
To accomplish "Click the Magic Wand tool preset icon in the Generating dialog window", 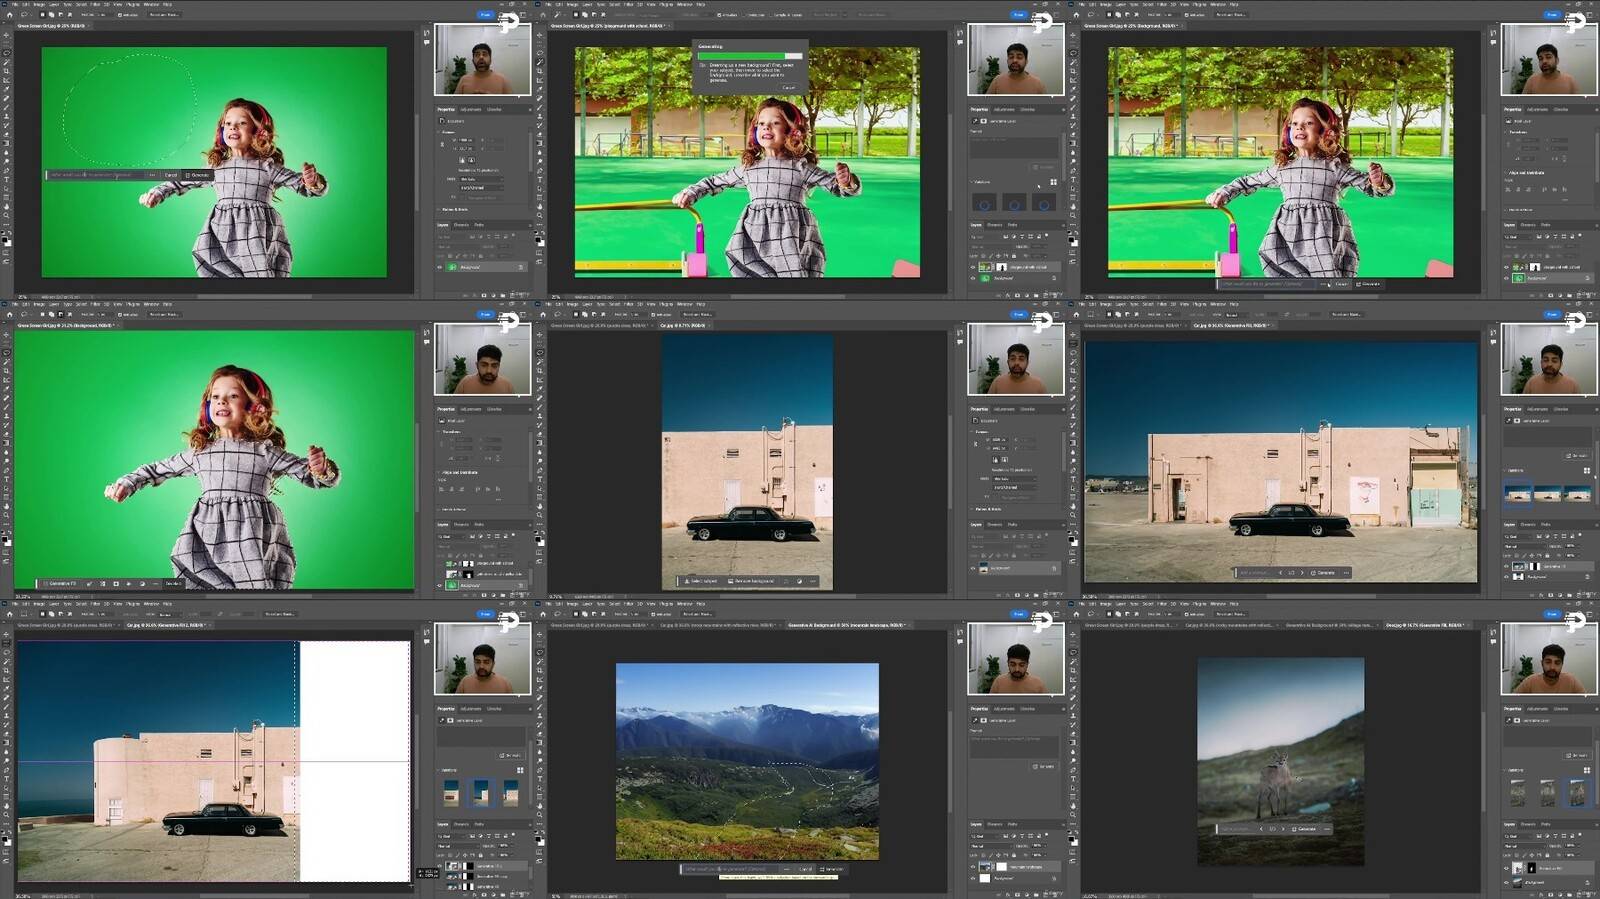I will pos(557,15).
